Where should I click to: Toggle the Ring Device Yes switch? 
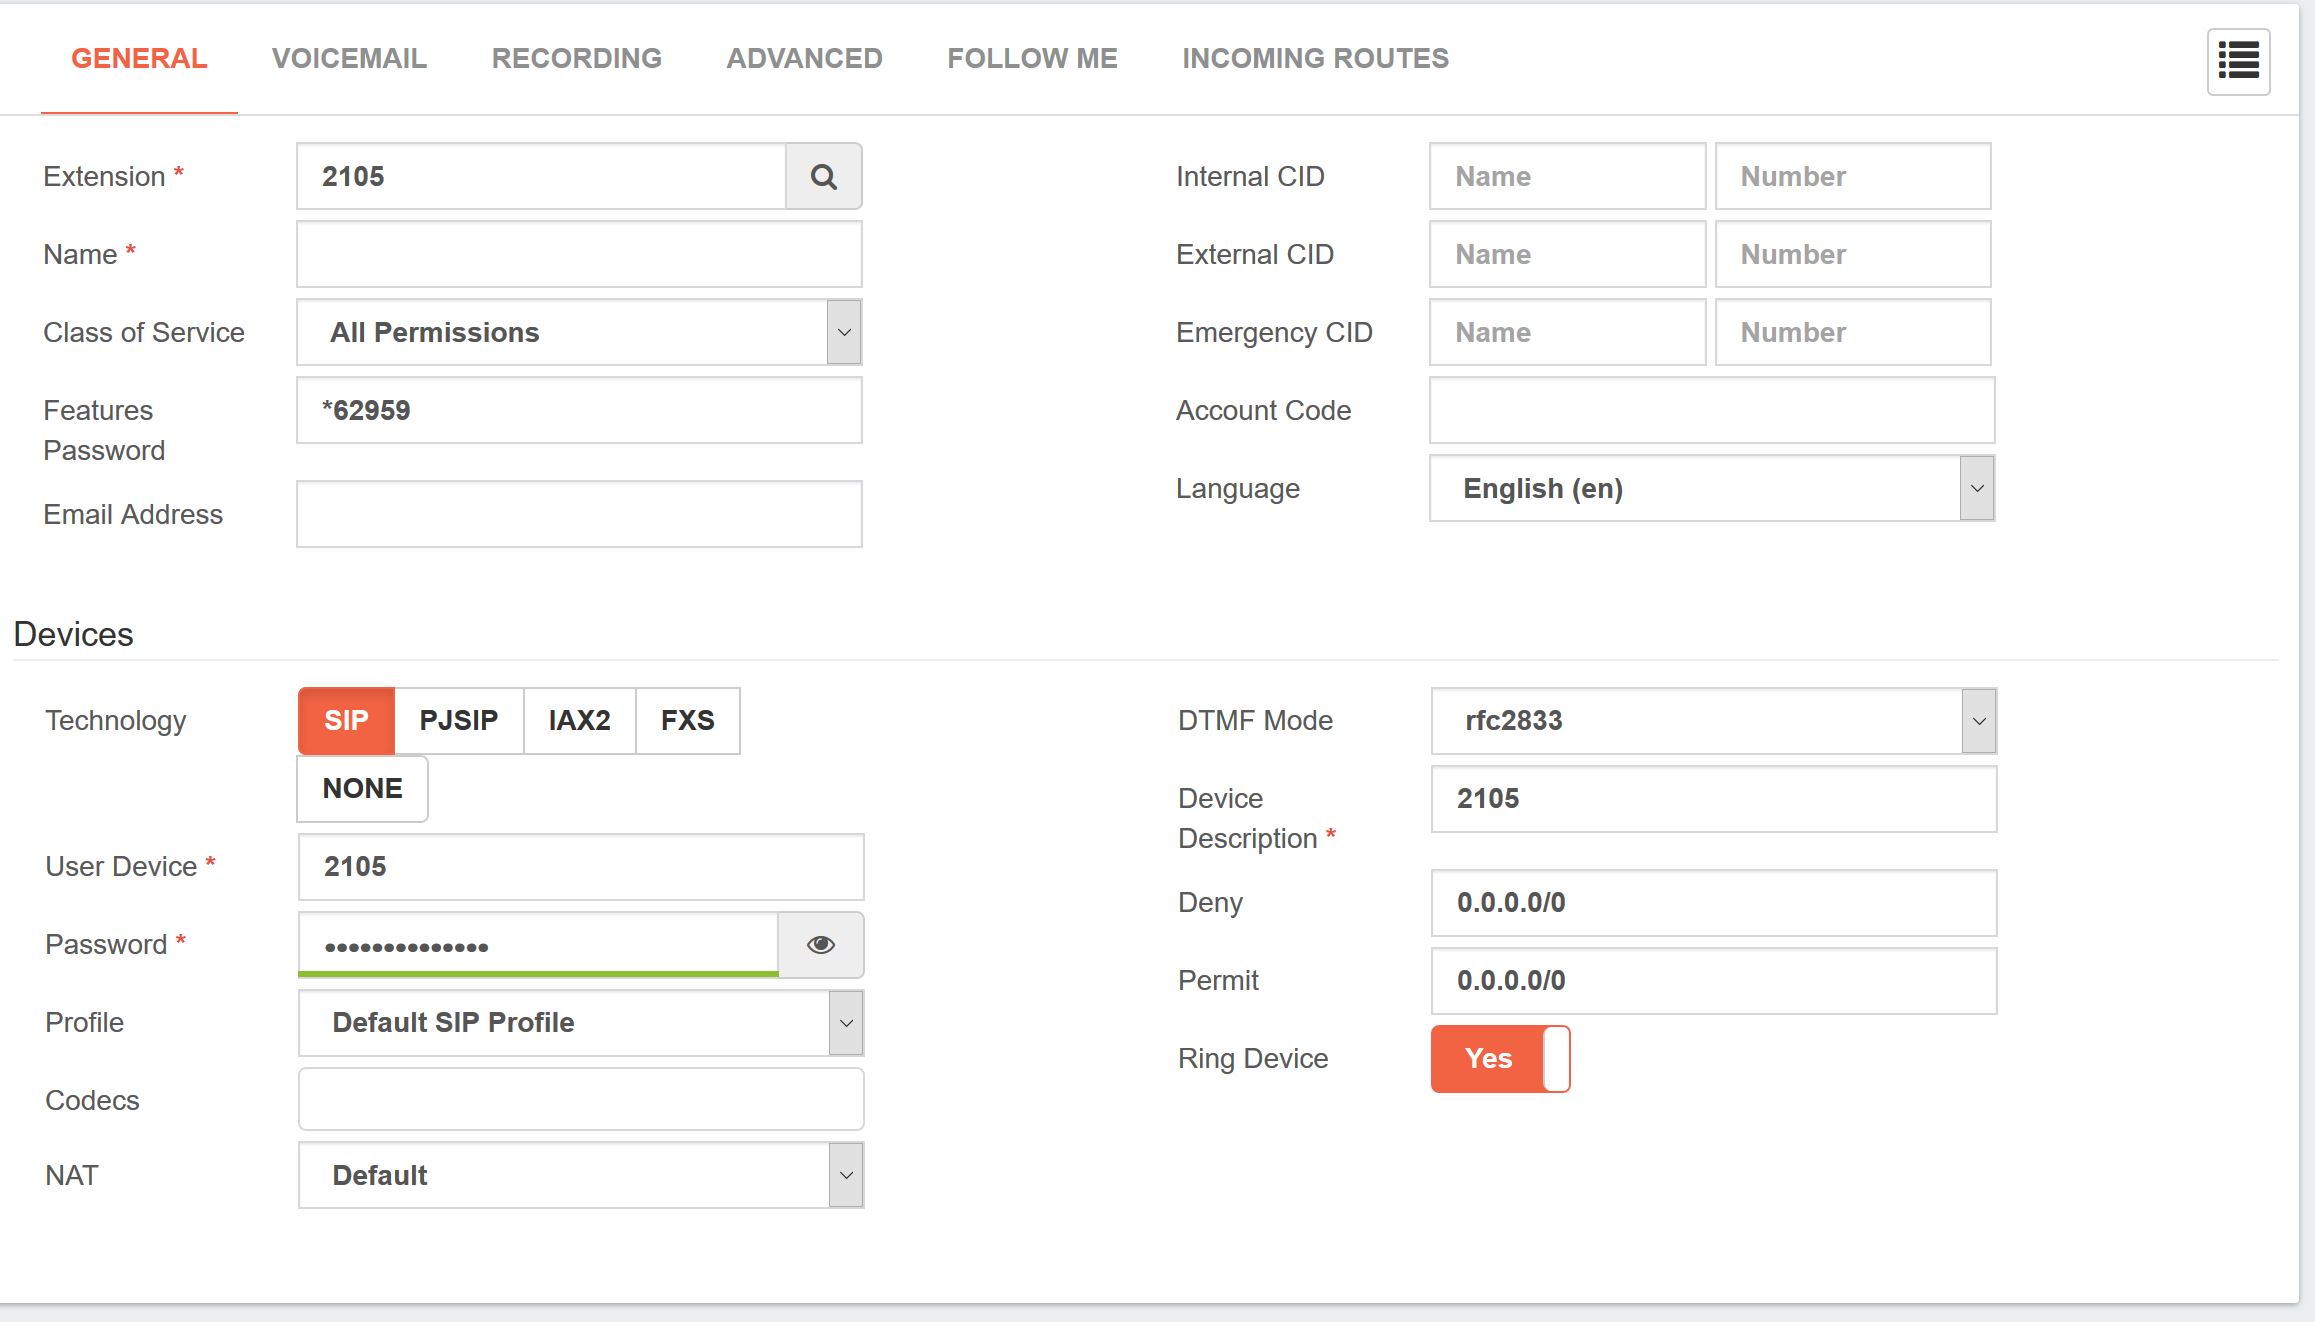click(x=1500, y=1059)
